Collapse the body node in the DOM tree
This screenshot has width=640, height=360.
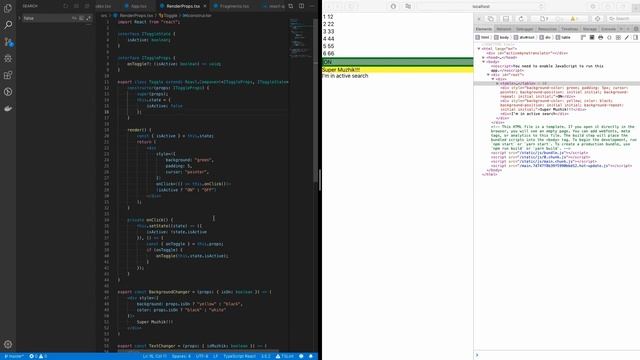[x=484, y=62]
